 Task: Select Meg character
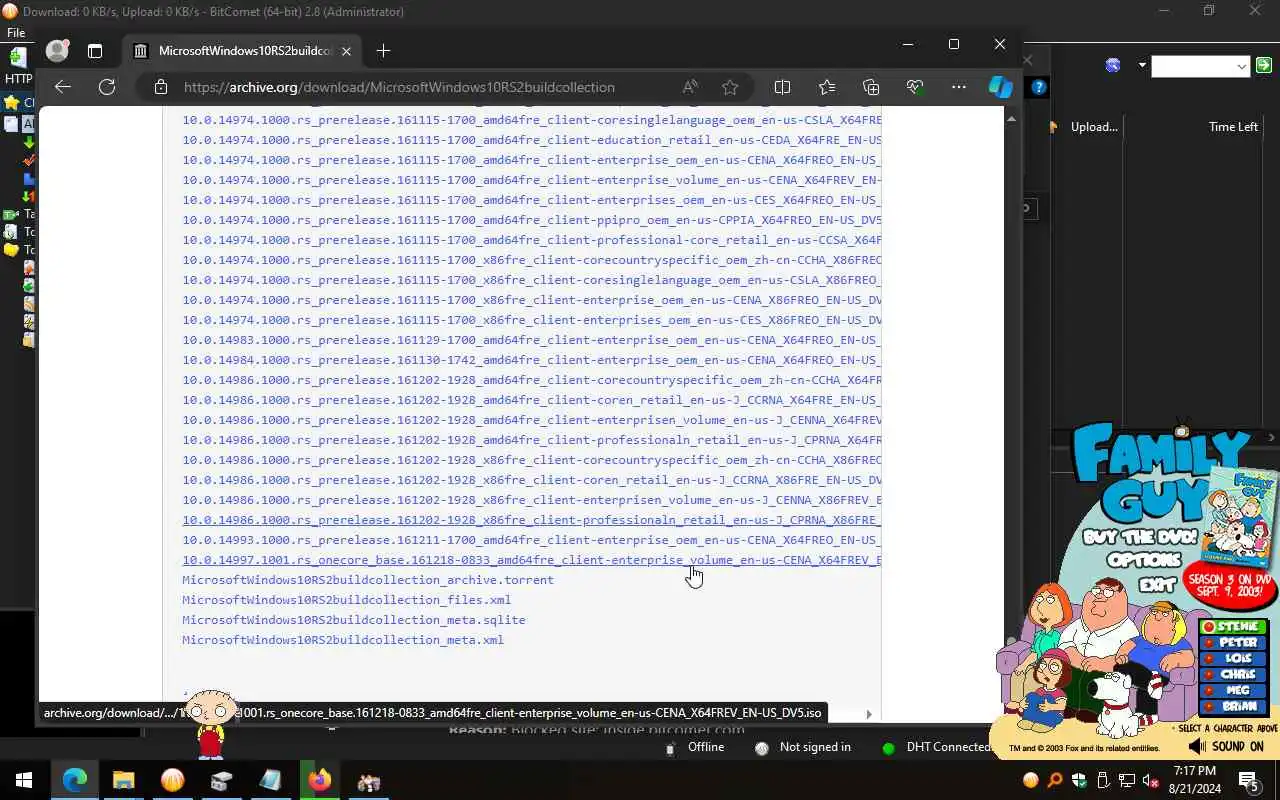coord(1232,691)
